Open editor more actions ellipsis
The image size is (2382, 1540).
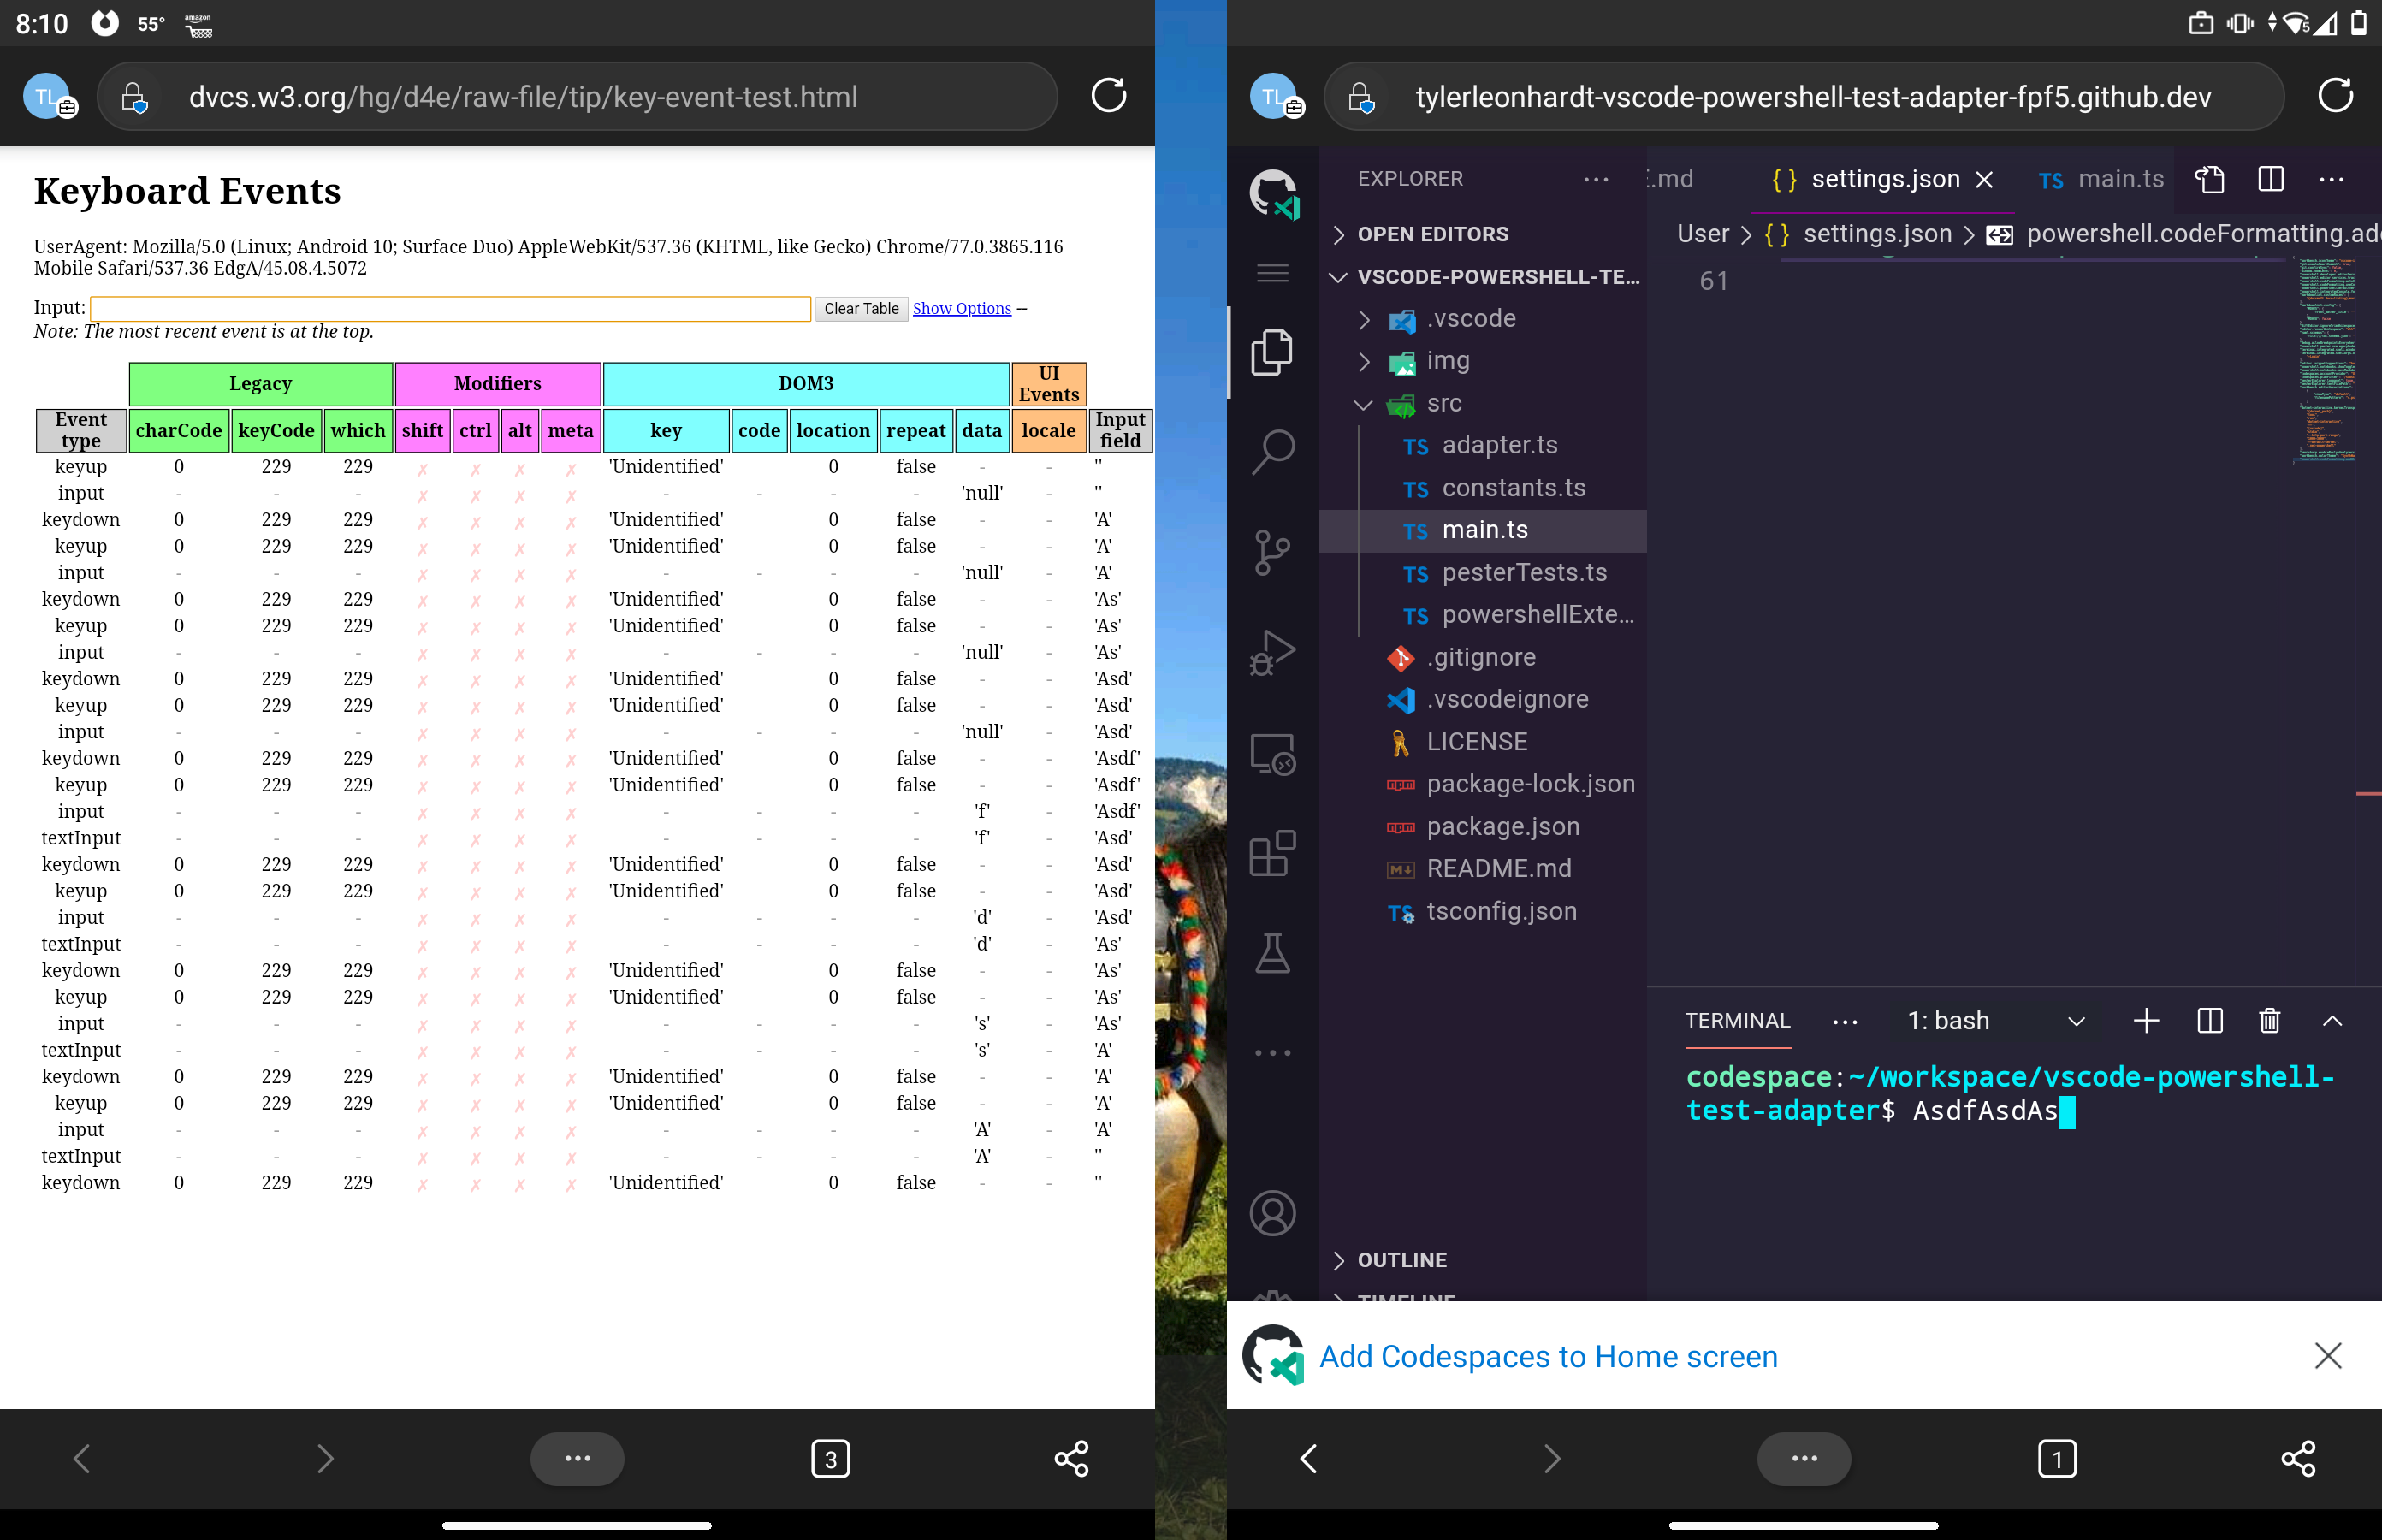tap(2331, 179)
